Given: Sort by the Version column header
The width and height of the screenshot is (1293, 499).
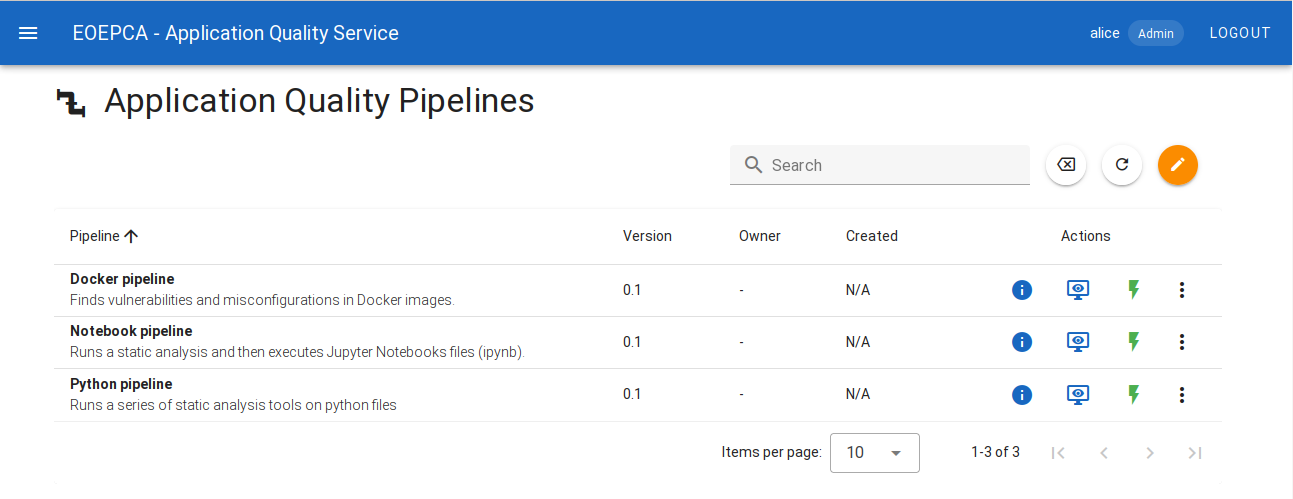Looking at the screenshot, I should tap(647, 236).
